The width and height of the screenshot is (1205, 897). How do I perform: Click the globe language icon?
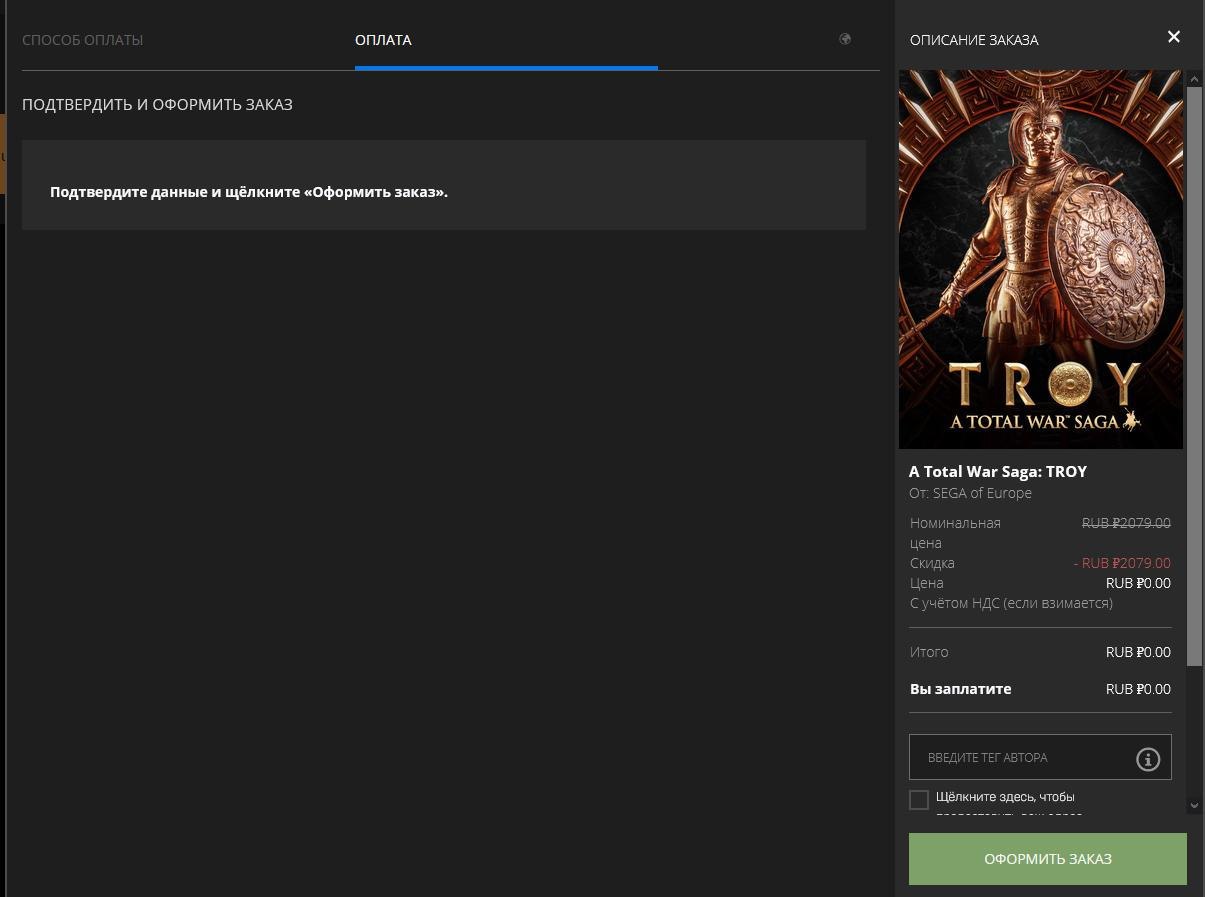[x=845, y=39]
